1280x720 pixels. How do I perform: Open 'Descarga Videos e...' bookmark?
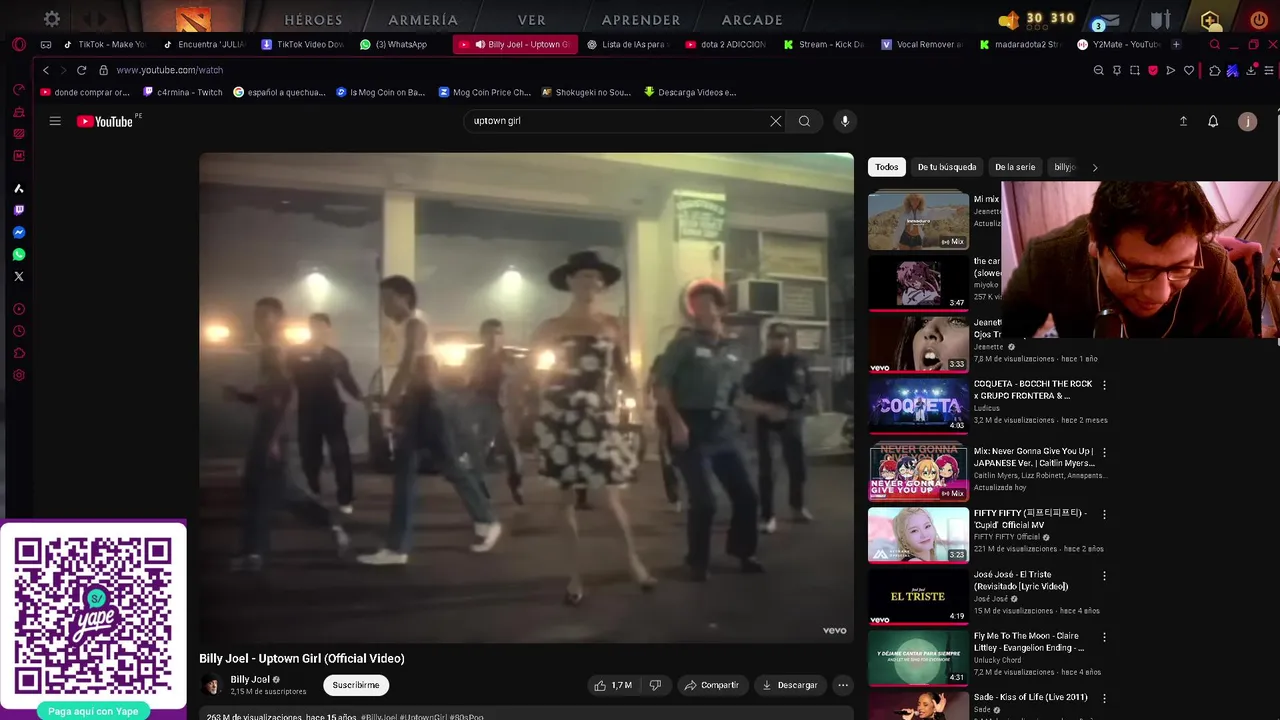tap(690, 92)
